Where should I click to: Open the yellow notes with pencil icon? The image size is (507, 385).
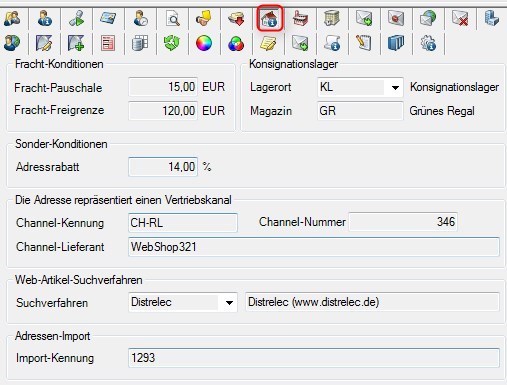268,43
